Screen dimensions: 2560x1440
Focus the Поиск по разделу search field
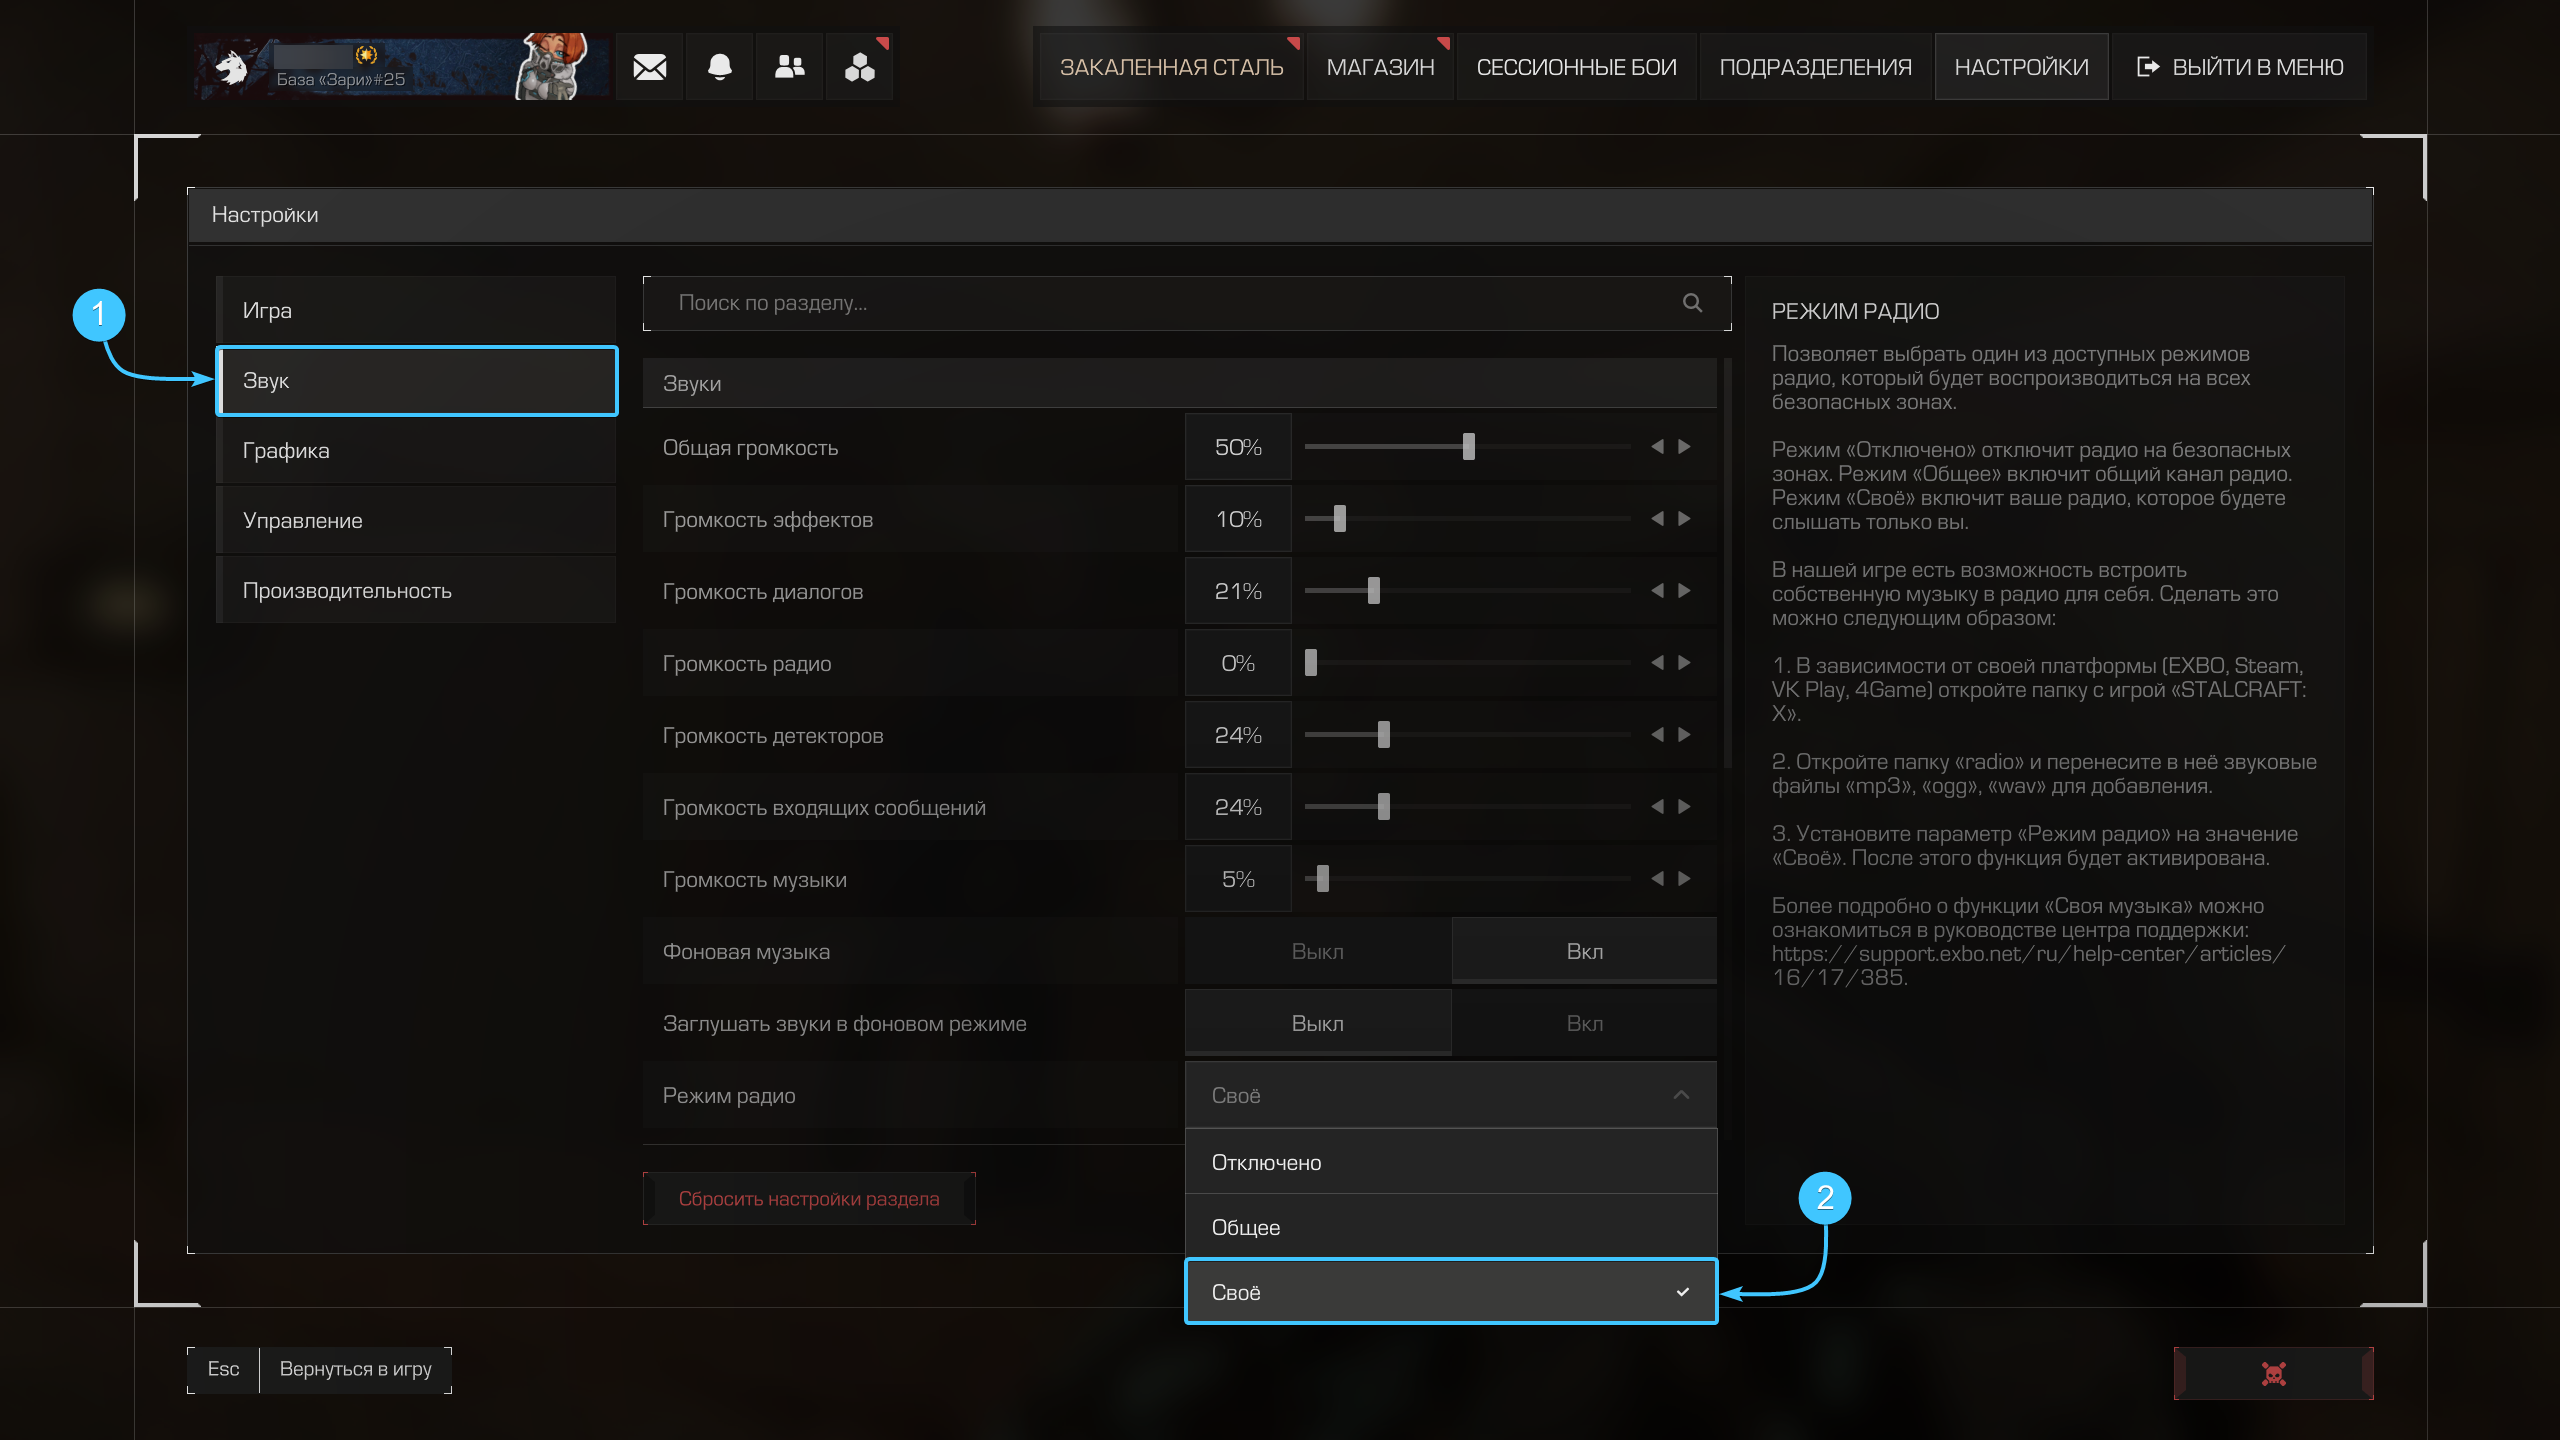1160,303
